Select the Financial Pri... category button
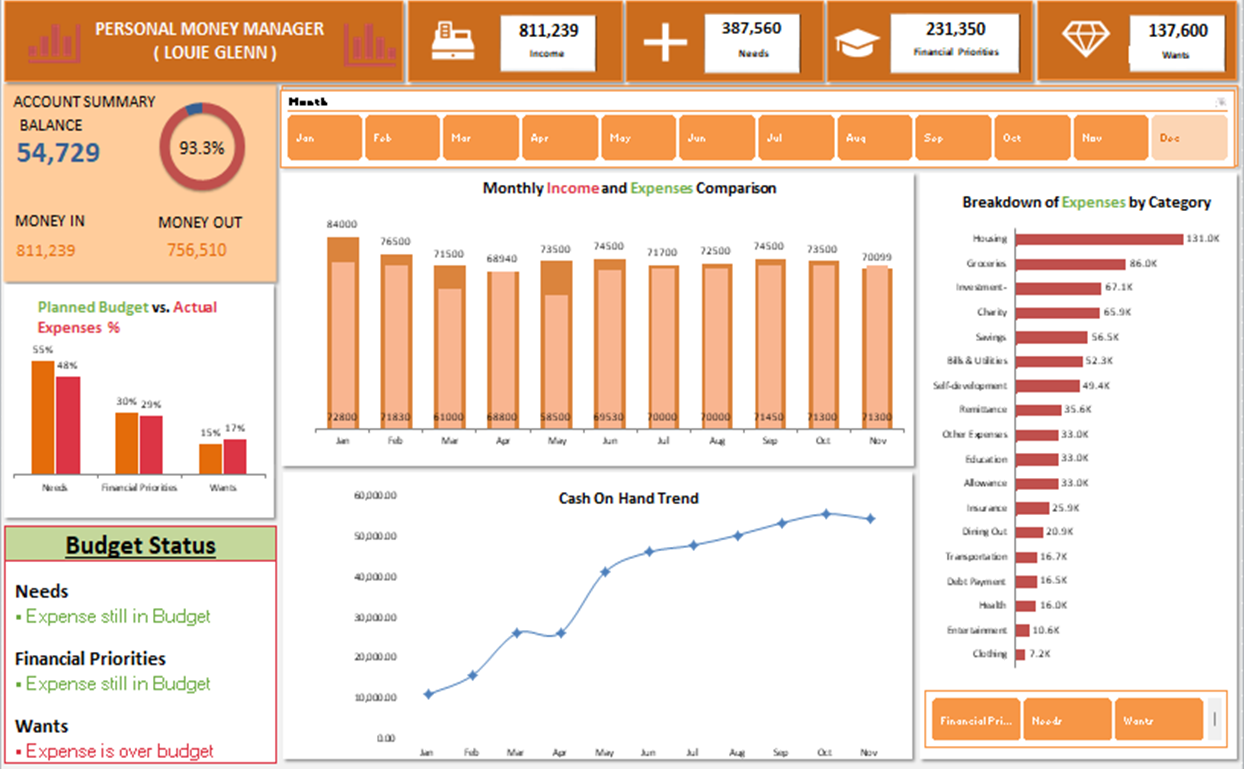The height and width of the screenshot is (769, 1244). tap(974, 718)
